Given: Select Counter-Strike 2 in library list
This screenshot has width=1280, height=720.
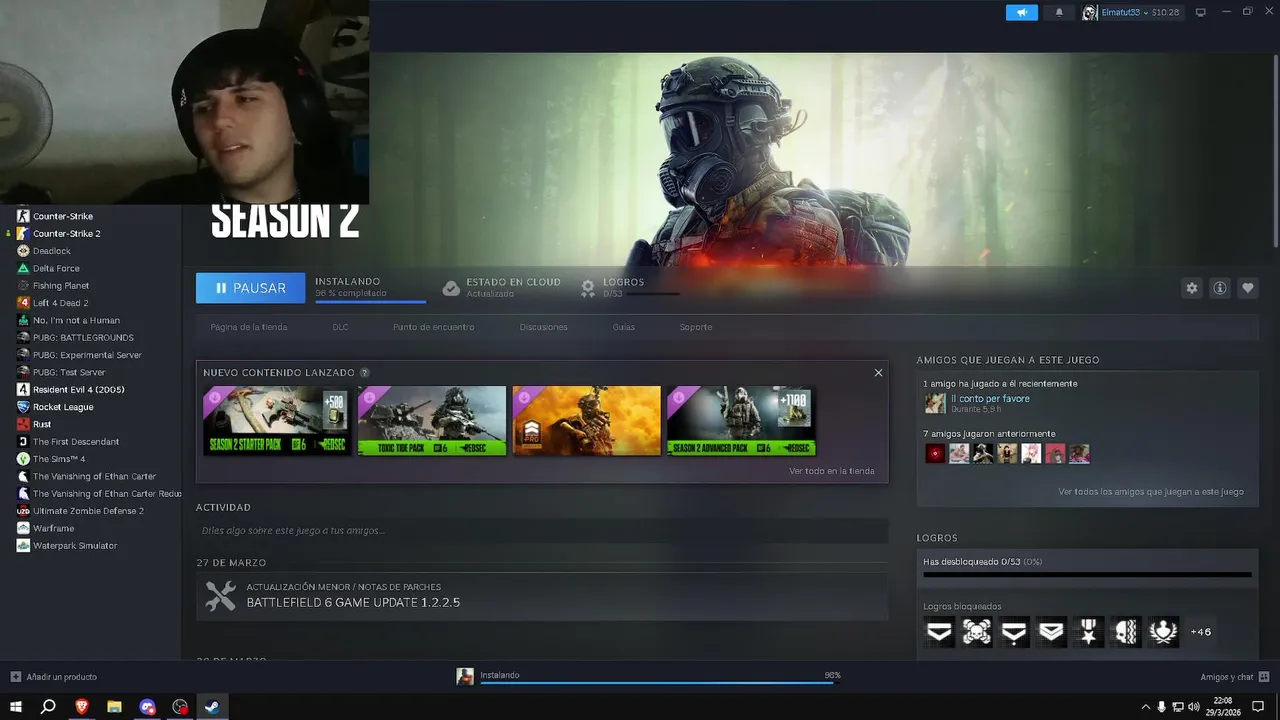Looking at the screenshot, I should pyautogui.click(x=67, y=234).
